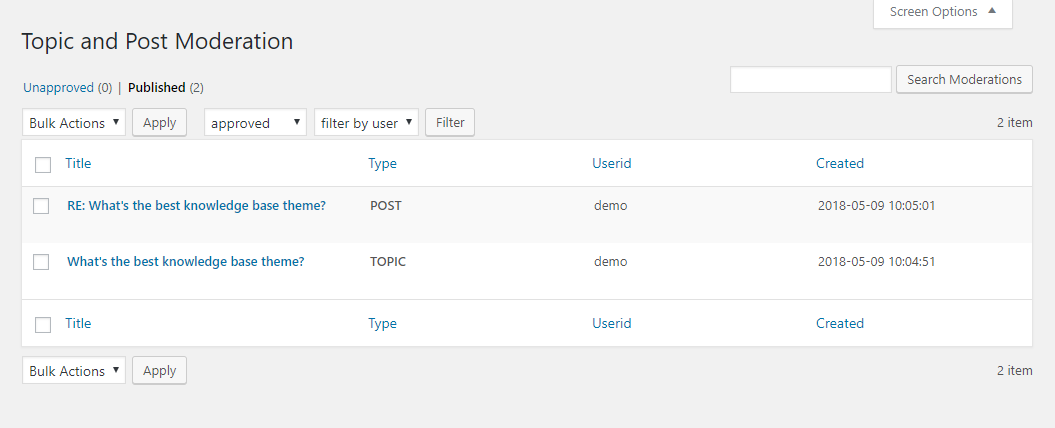Click the Filter button
1055x428 pixels.
[x=450, y=123]
